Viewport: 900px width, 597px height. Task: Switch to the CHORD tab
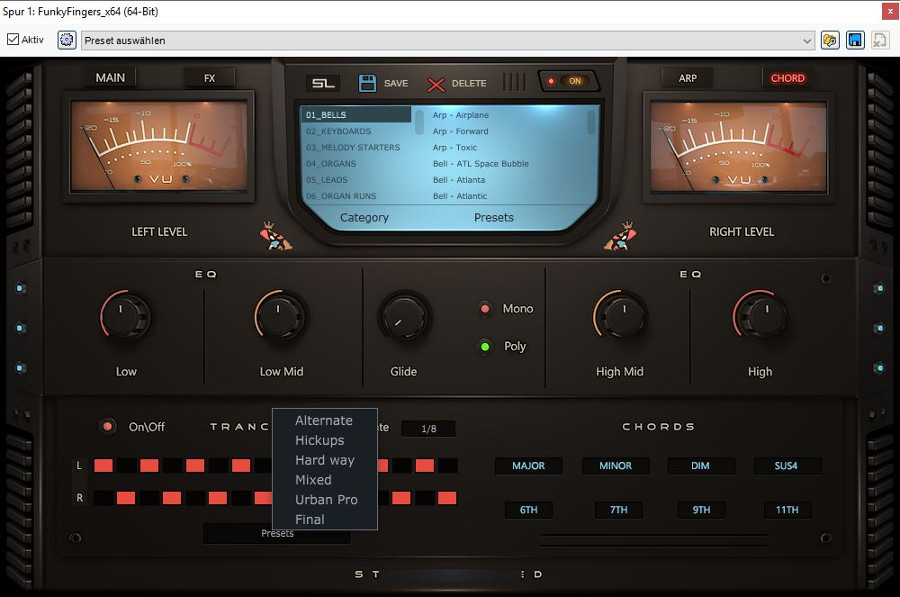pyautogui.click(x=788, y=78)
